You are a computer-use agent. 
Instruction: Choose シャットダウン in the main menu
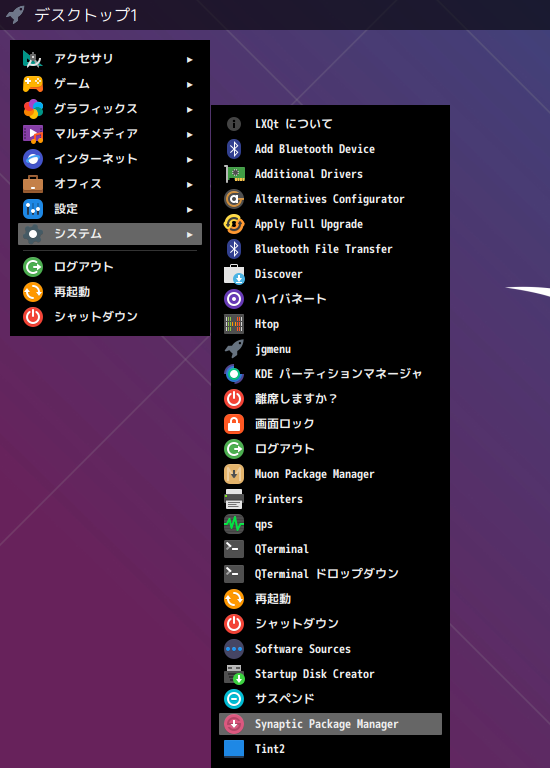click(x=110, y=316)
